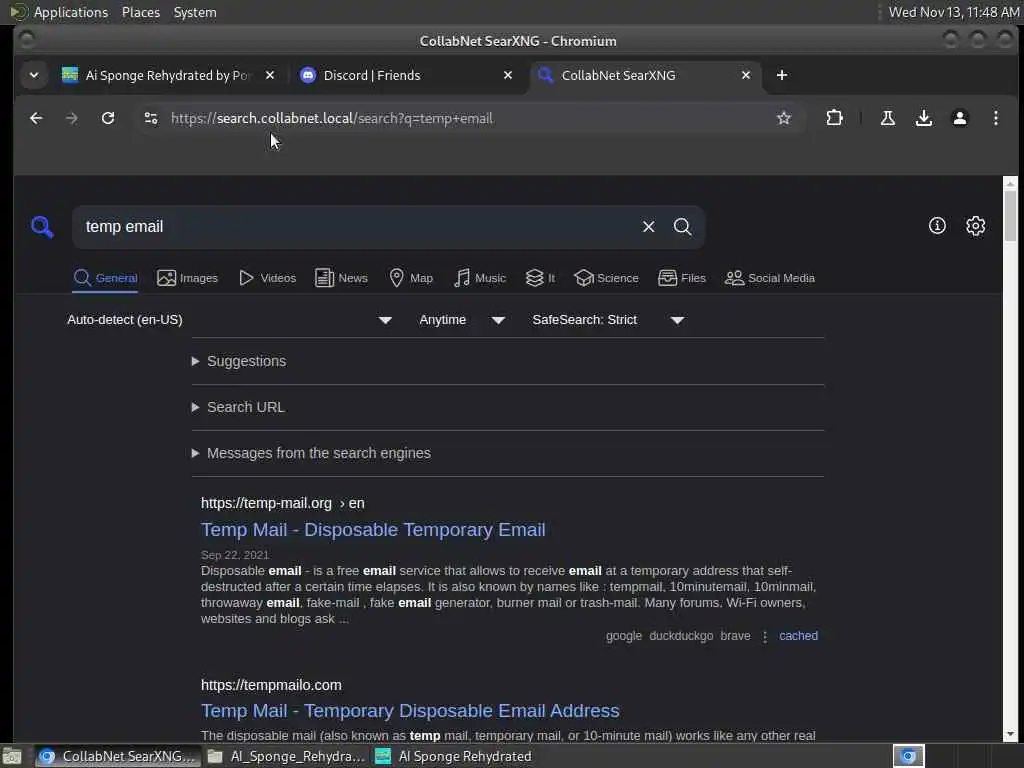
Task: Click the Sep 22, 2021 result date
Action: click(x=234, y=555)
